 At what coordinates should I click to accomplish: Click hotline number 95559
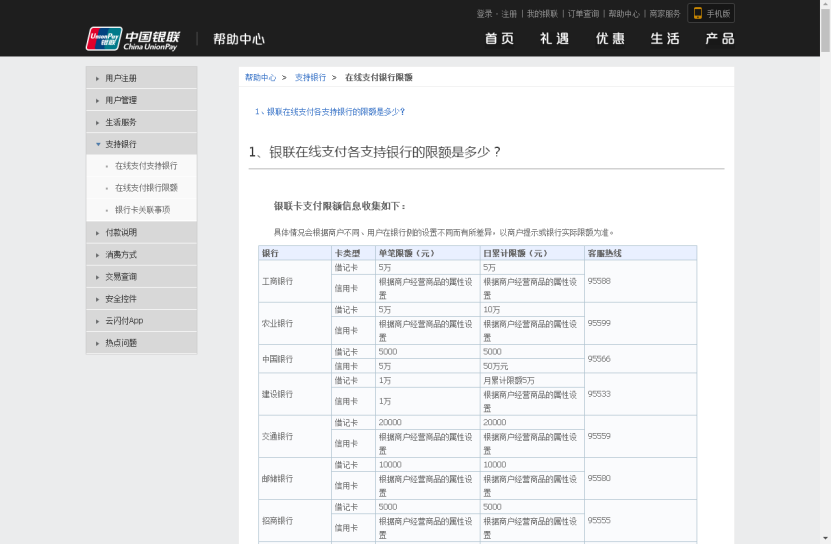pos(599,436)
